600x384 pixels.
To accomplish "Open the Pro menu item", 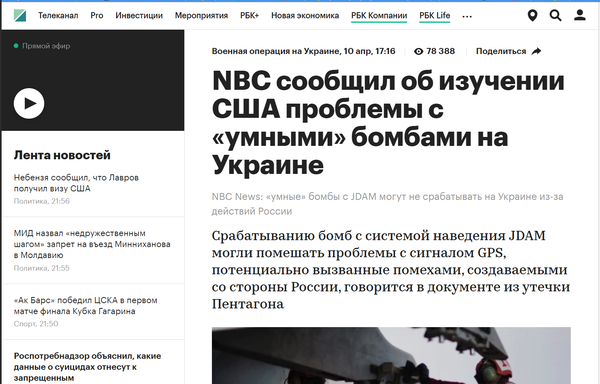I will pyautogui.click(x=97, y=16).
